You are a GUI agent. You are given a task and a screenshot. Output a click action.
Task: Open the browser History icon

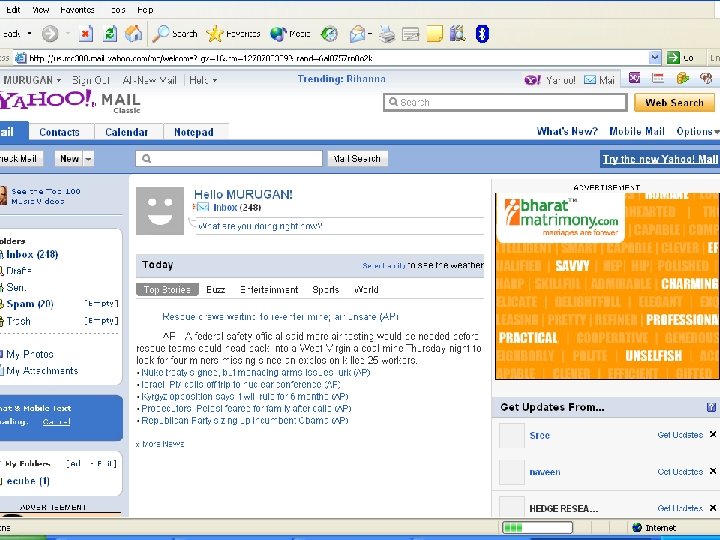coord(329,34)
